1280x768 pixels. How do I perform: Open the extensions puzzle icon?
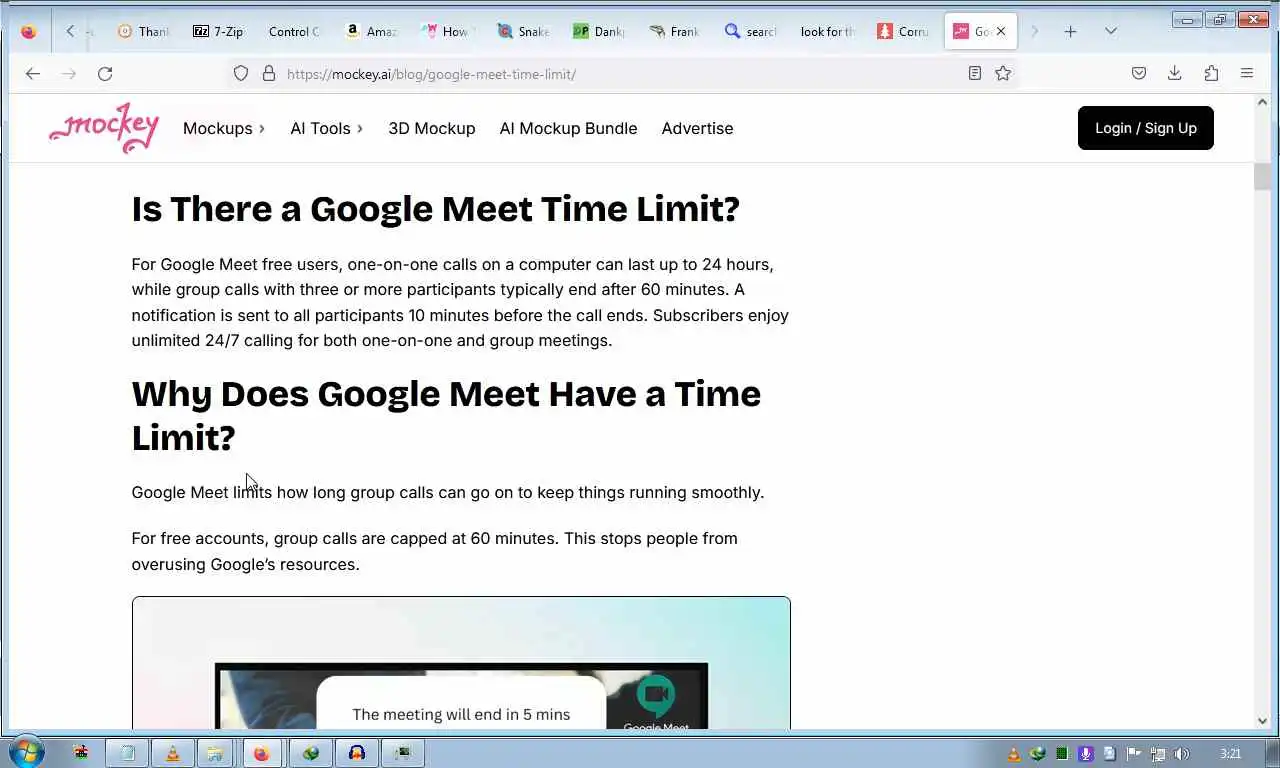point(1211,74)
